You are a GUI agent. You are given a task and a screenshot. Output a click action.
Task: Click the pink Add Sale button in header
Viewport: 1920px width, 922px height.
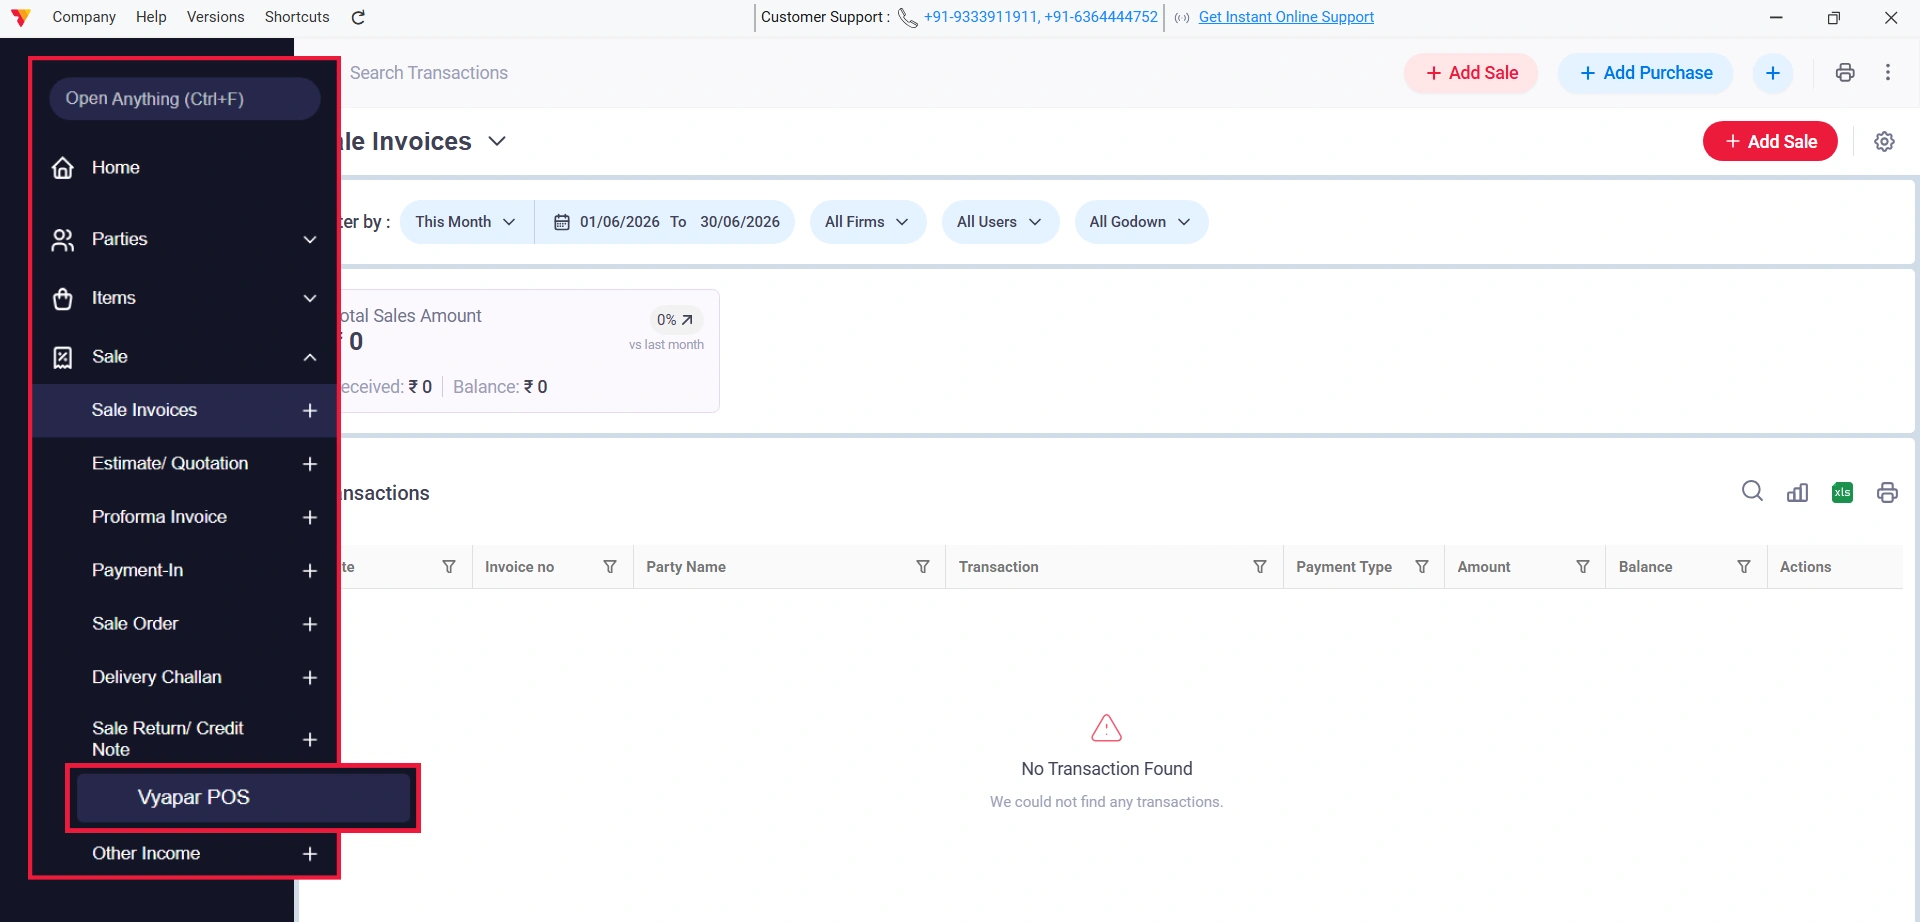coord(1471,73)
